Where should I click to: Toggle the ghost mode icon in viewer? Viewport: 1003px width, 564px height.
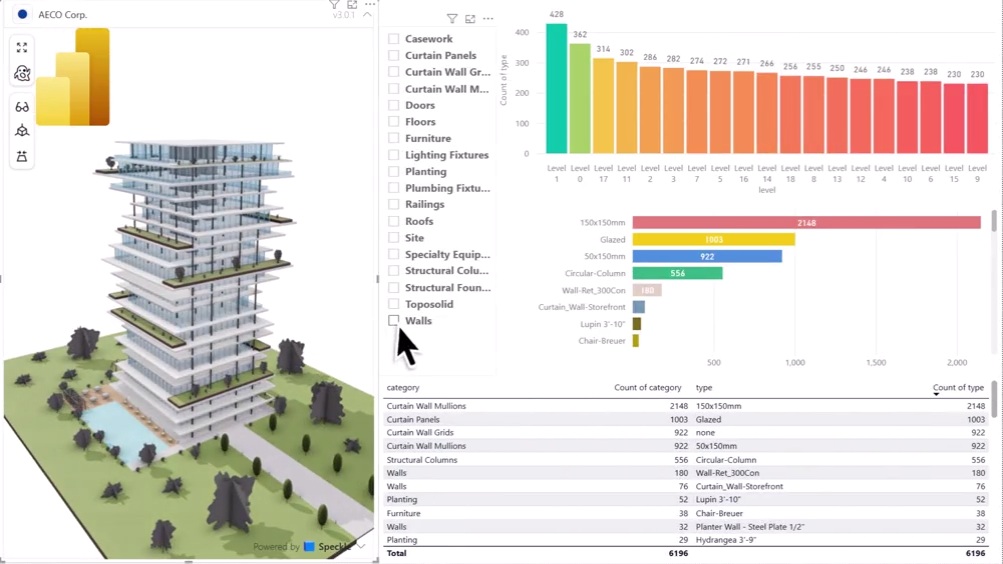[x=22, y=74]
